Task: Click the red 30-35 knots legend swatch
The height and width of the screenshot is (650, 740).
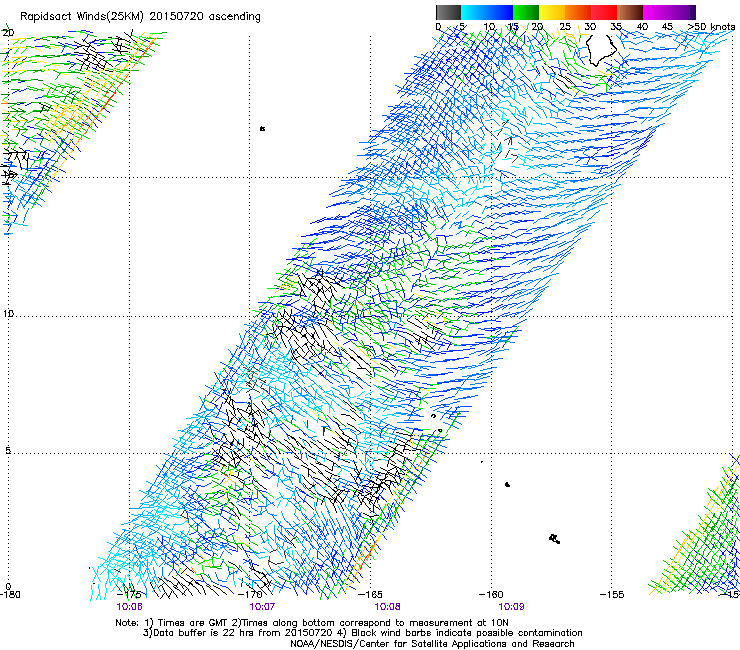Action: coord(604,12)
